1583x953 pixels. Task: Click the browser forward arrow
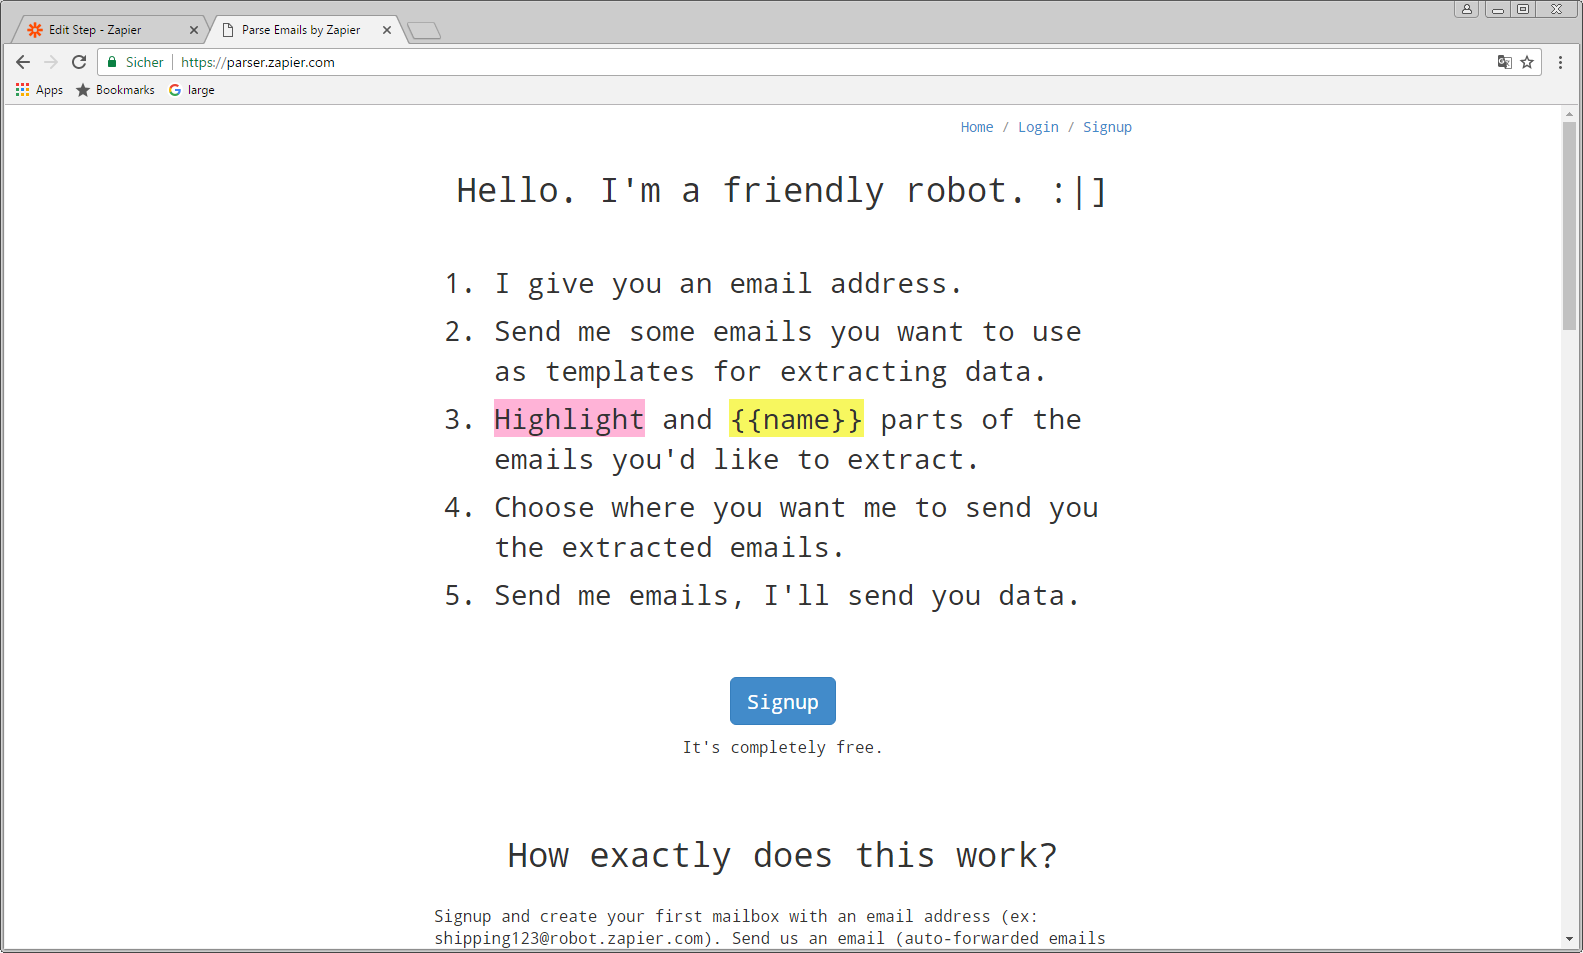click(51, 62)
